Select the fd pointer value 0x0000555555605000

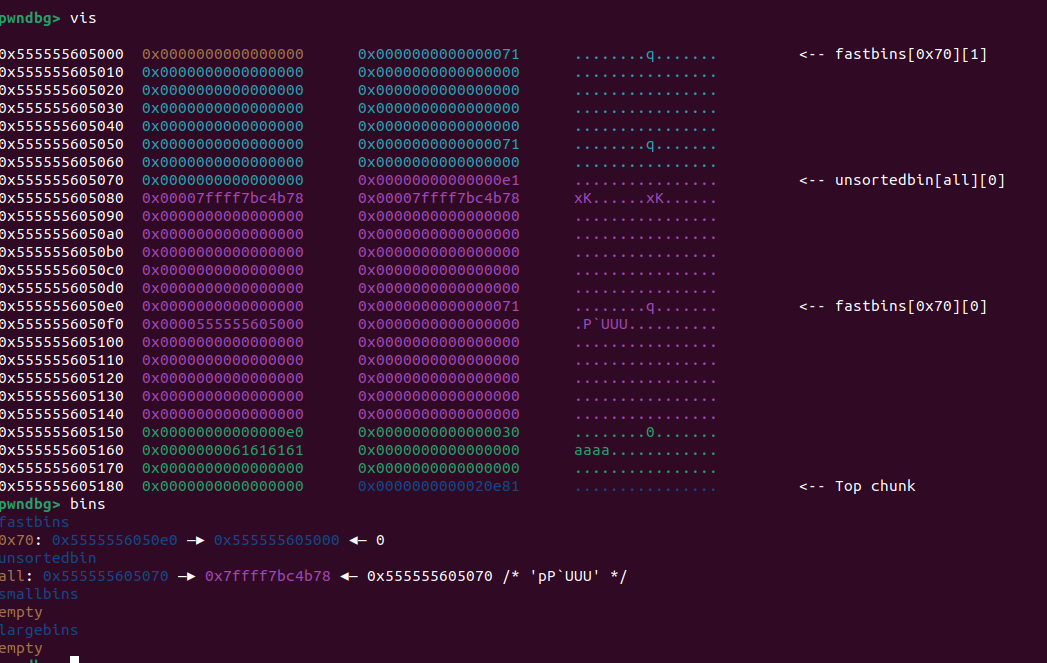pyautogui.click(x=222, y=324)
